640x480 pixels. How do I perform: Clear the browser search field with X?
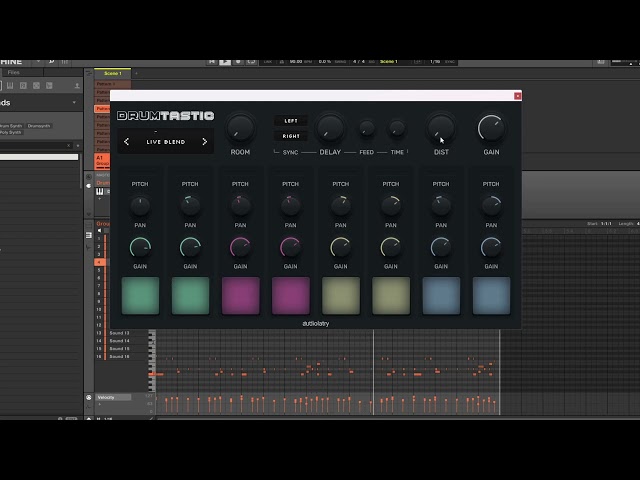click(x=69, y=146)
